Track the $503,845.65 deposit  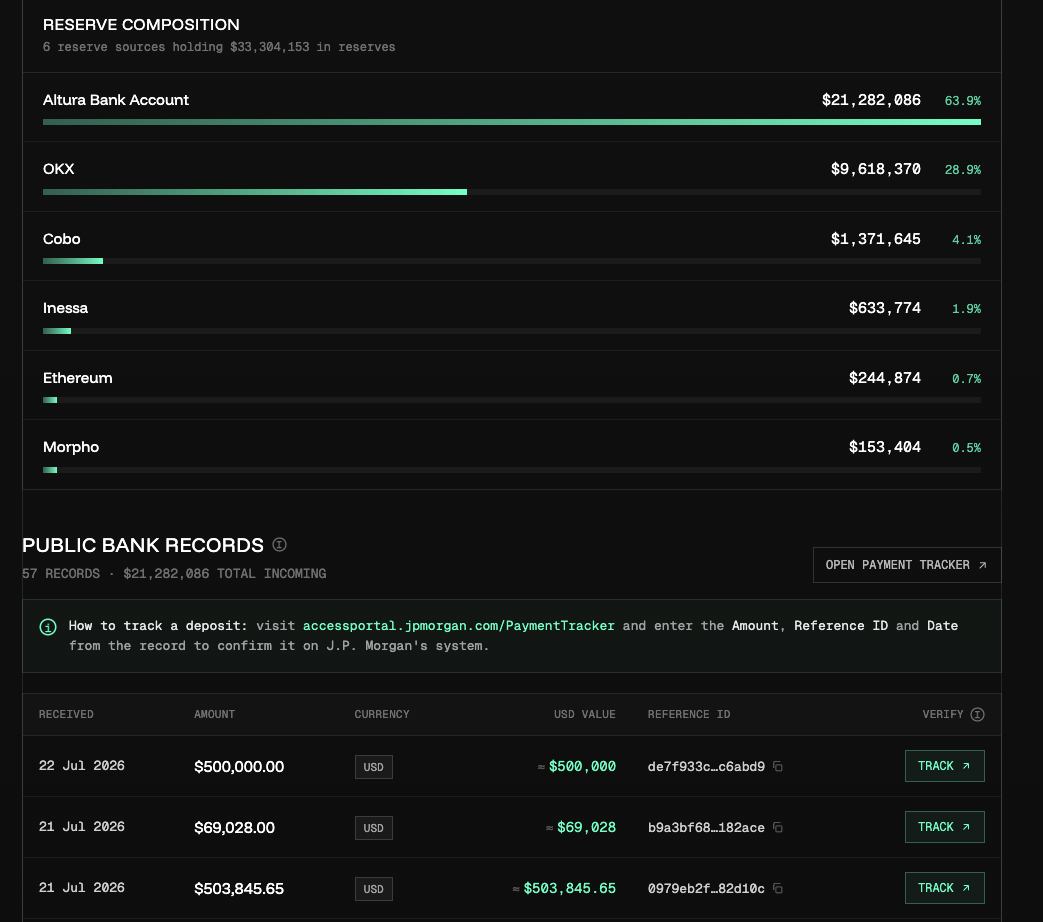[x=945, y=888]
